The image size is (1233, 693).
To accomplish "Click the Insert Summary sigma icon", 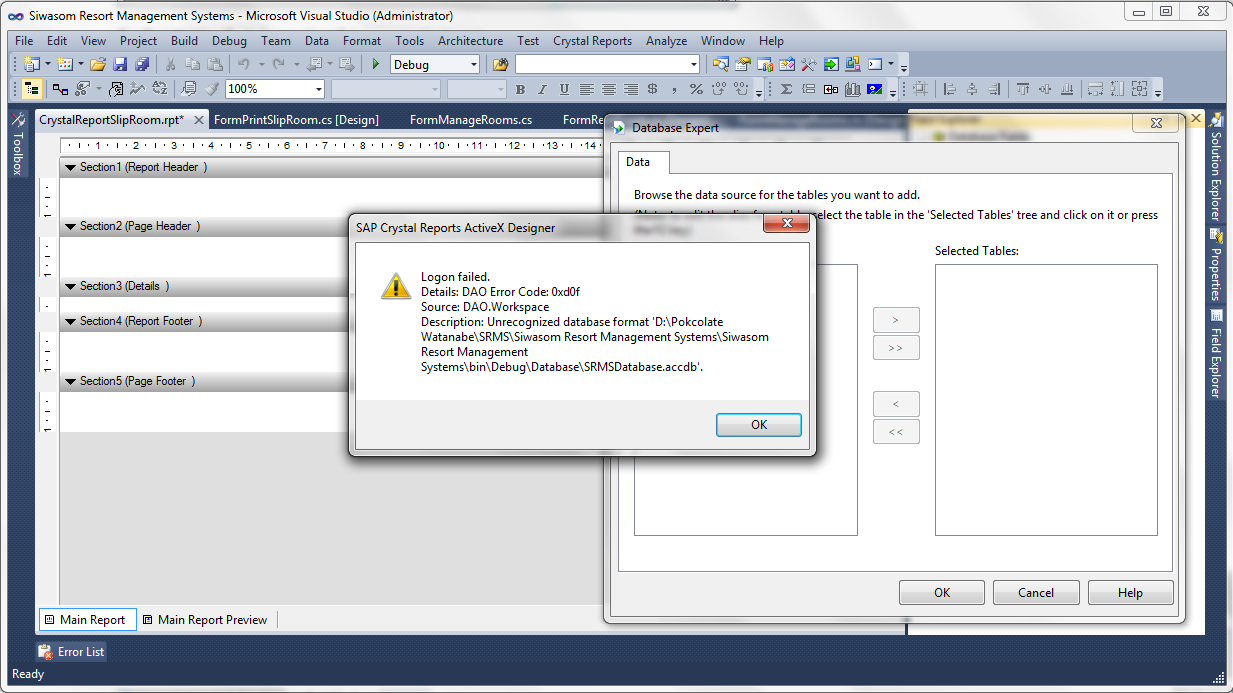I will tap(786, 89).
